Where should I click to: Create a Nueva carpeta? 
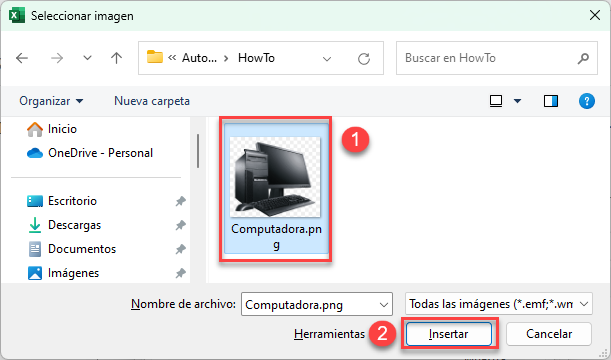click(152, 101)
